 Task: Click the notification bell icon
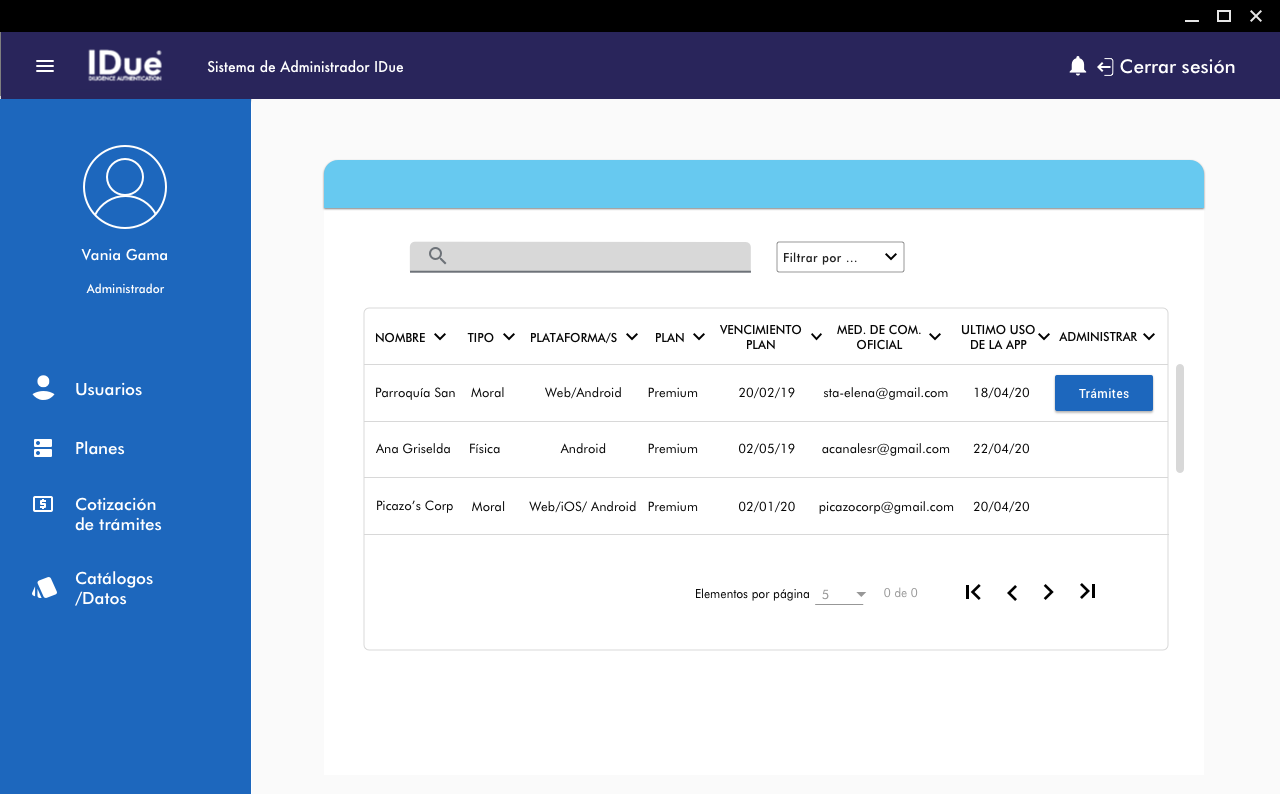pos(1077,66)
